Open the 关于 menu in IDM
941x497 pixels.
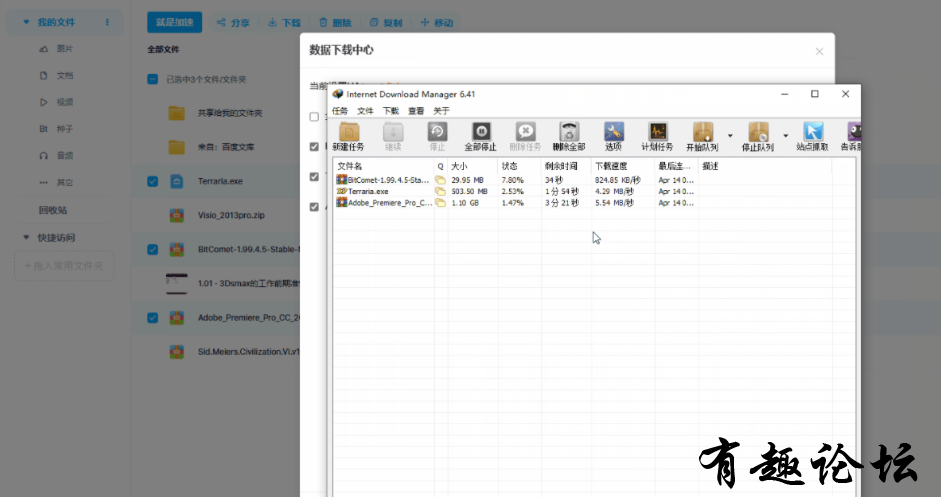(x=441, y=111)
